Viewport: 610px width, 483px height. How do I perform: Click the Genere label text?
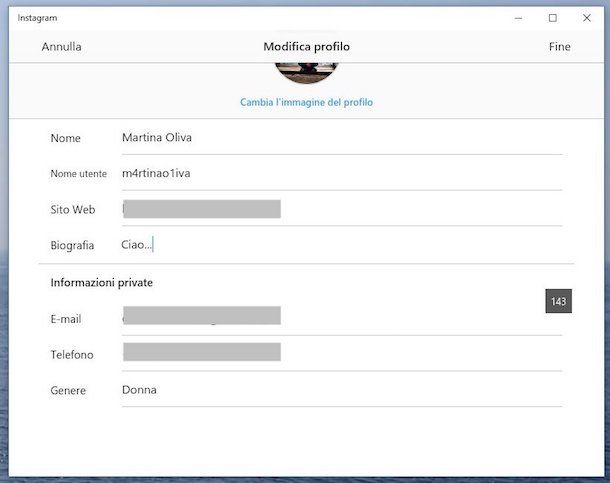pyautogui.click(x=68, y=391)
